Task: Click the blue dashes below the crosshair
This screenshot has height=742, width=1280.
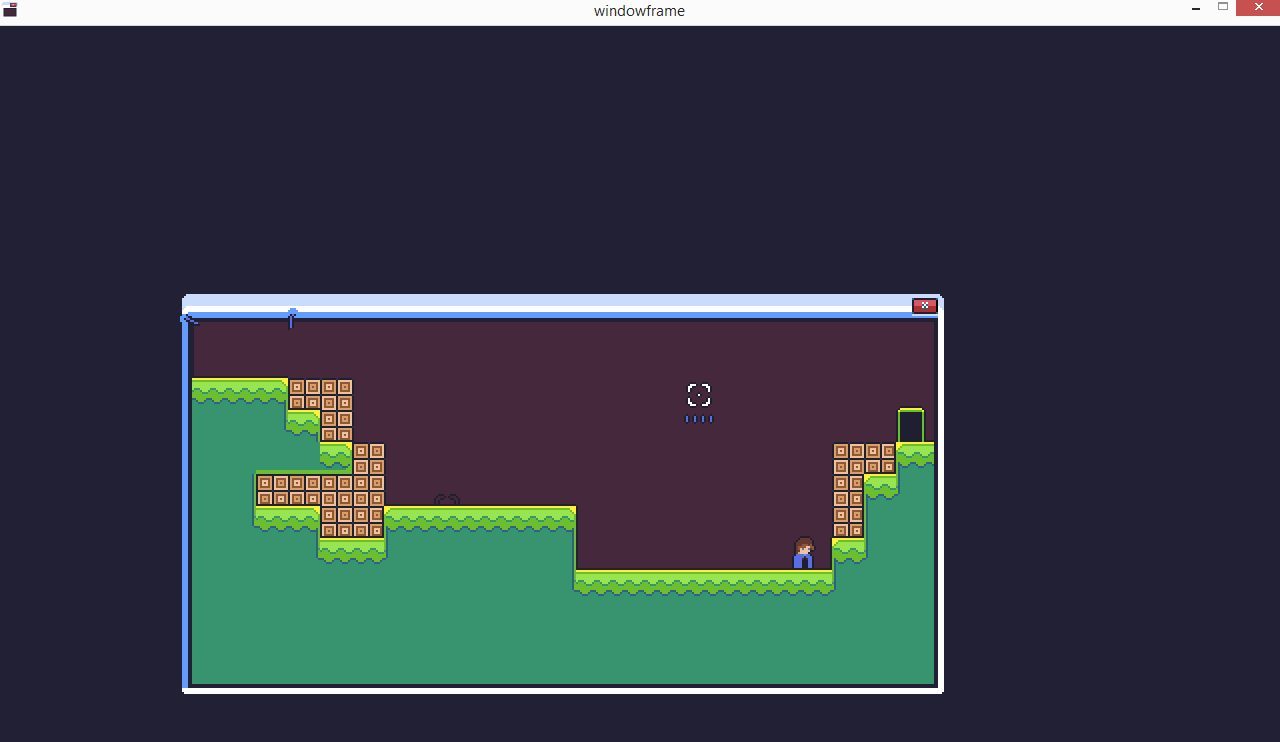Action: click(x=699, y=419)
